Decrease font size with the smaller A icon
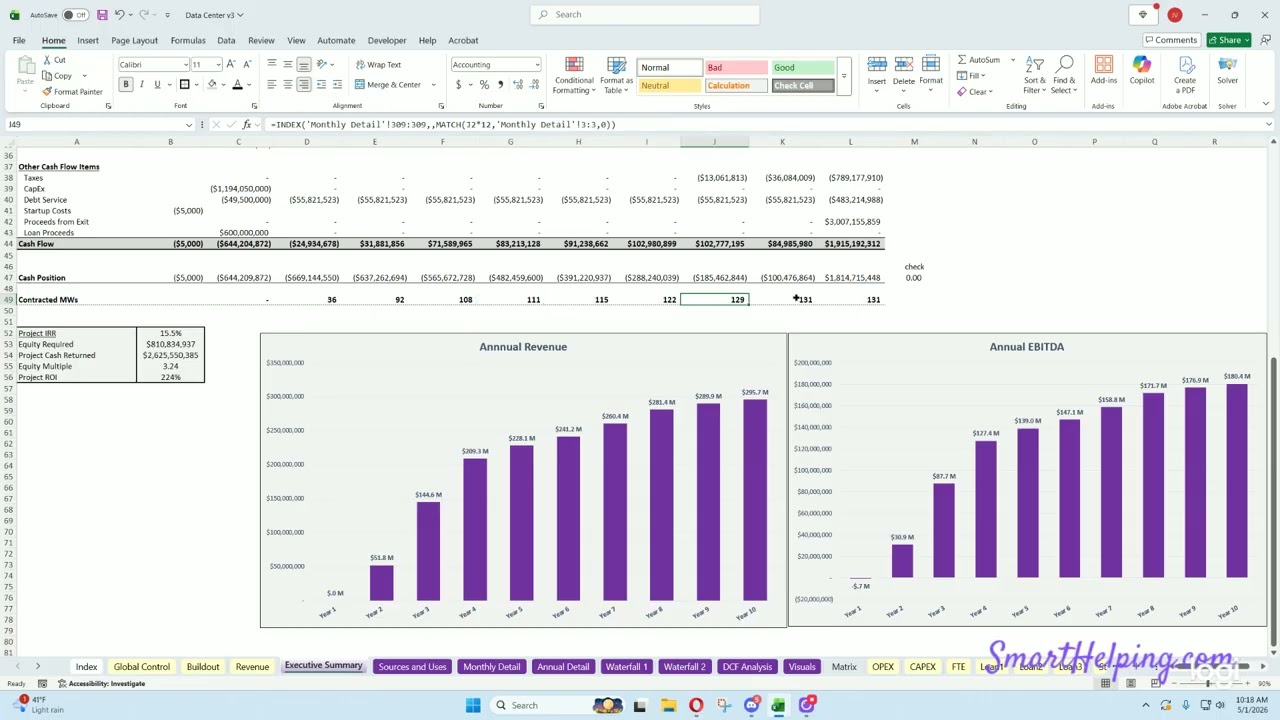The width and height of the screenshot is (1280, 720). pyautogui.click(x=247, y=64)
